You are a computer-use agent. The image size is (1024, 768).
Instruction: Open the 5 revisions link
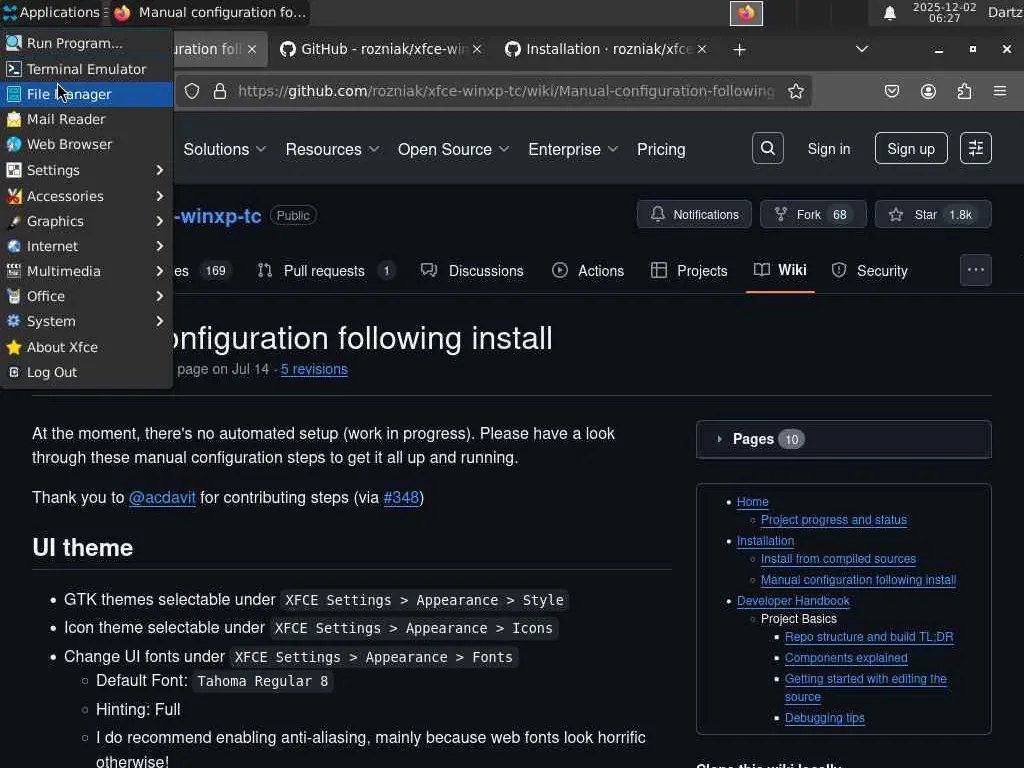point(314,369)
